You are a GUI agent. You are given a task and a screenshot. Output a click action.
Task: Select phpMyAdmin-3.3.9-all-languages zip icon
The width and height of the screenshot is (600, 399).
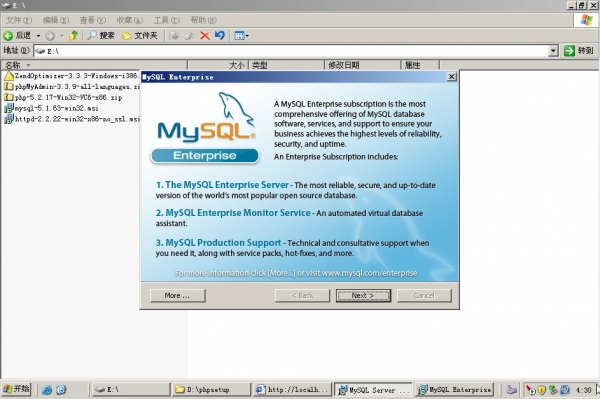point(8,86)
